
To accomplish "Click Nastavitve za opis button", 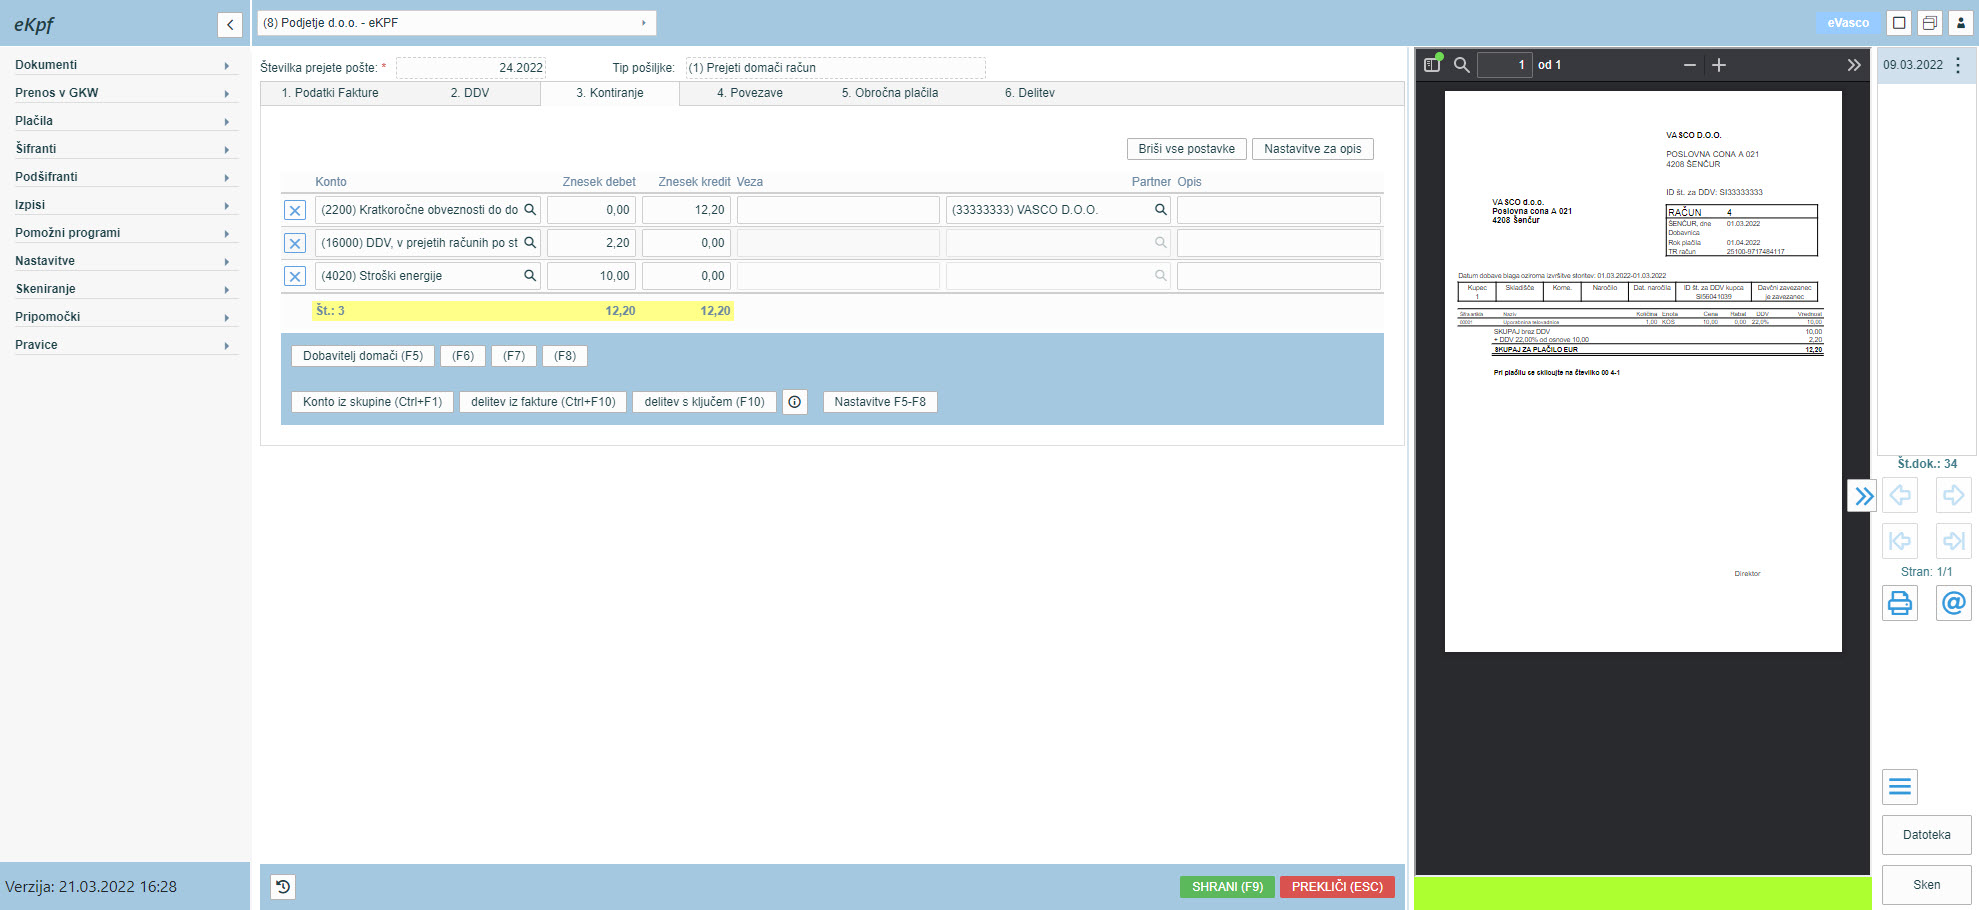I will [x=1313, y=149].
